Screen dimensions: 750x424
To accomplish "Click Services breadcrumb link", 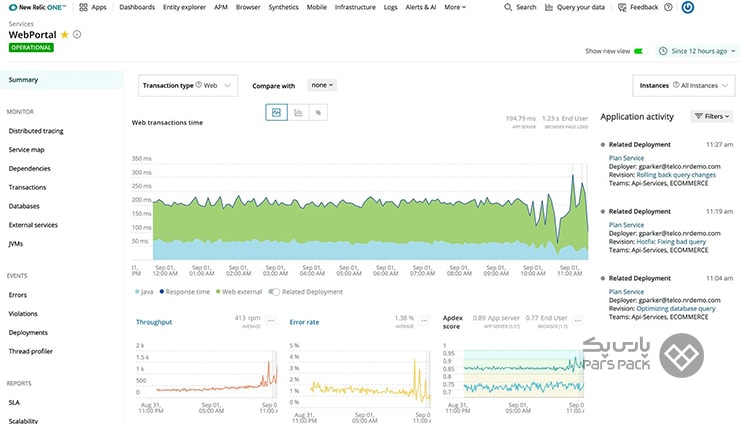I will [x=21, y=23].
